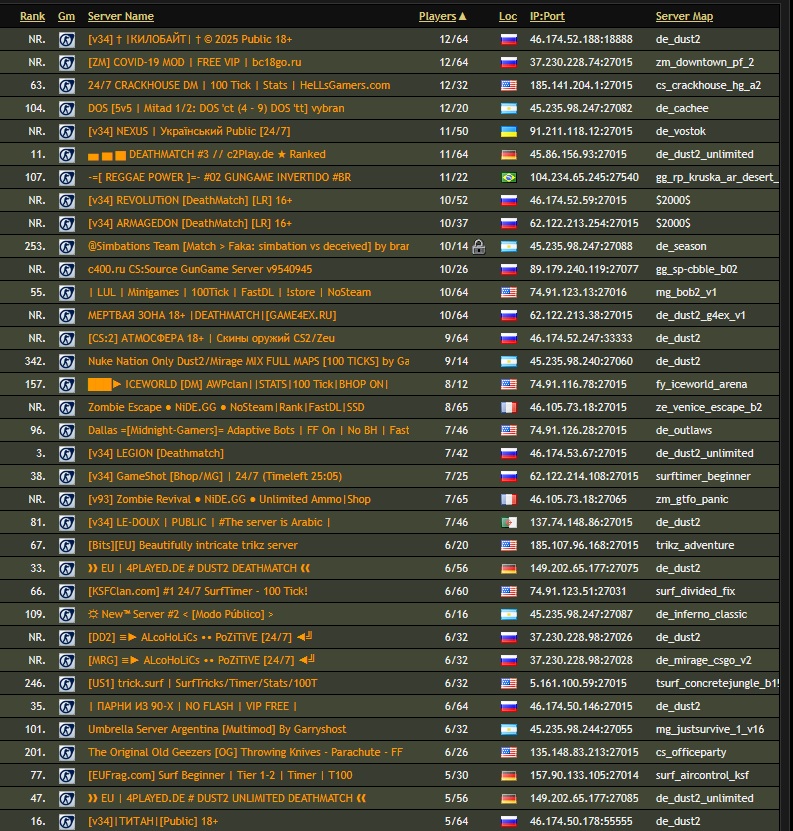Select IP address 46.174.52.188:18888
793x831 pixels.
pyautogui.click(x=581, y=39)
